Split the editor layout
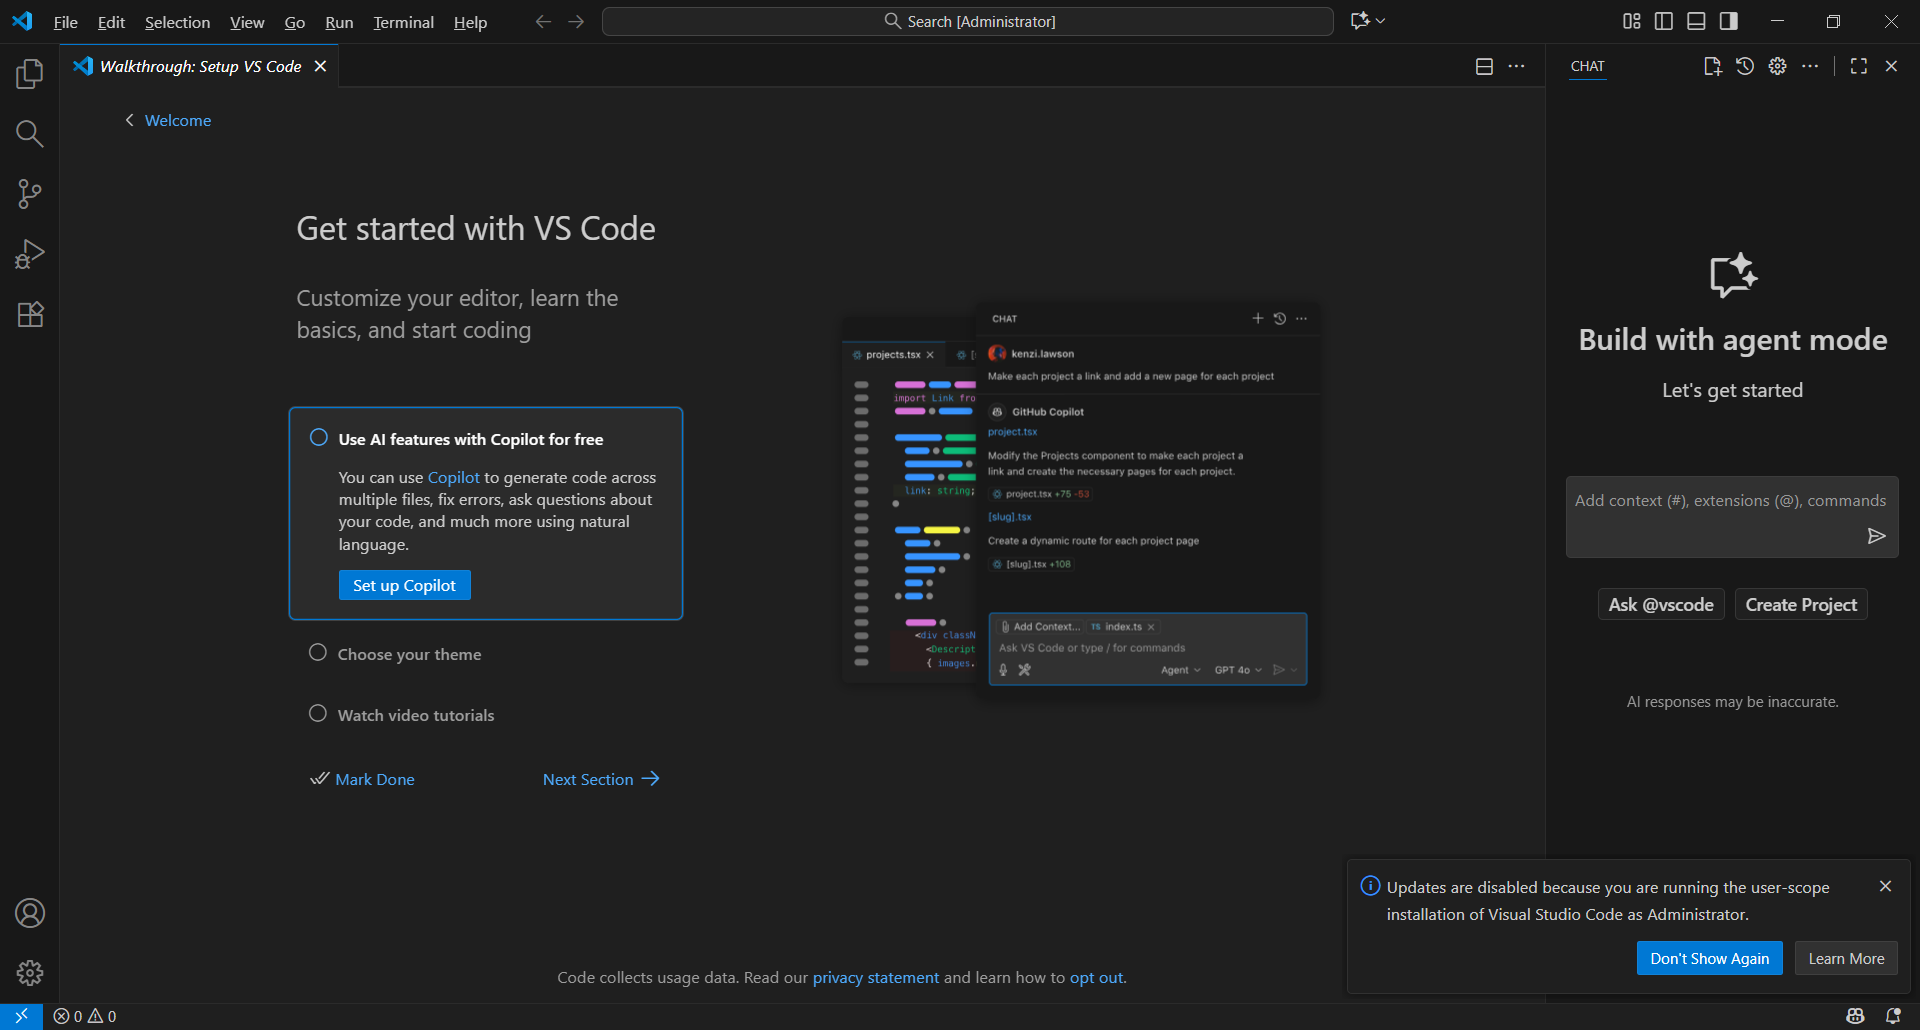 [1484, 66]
